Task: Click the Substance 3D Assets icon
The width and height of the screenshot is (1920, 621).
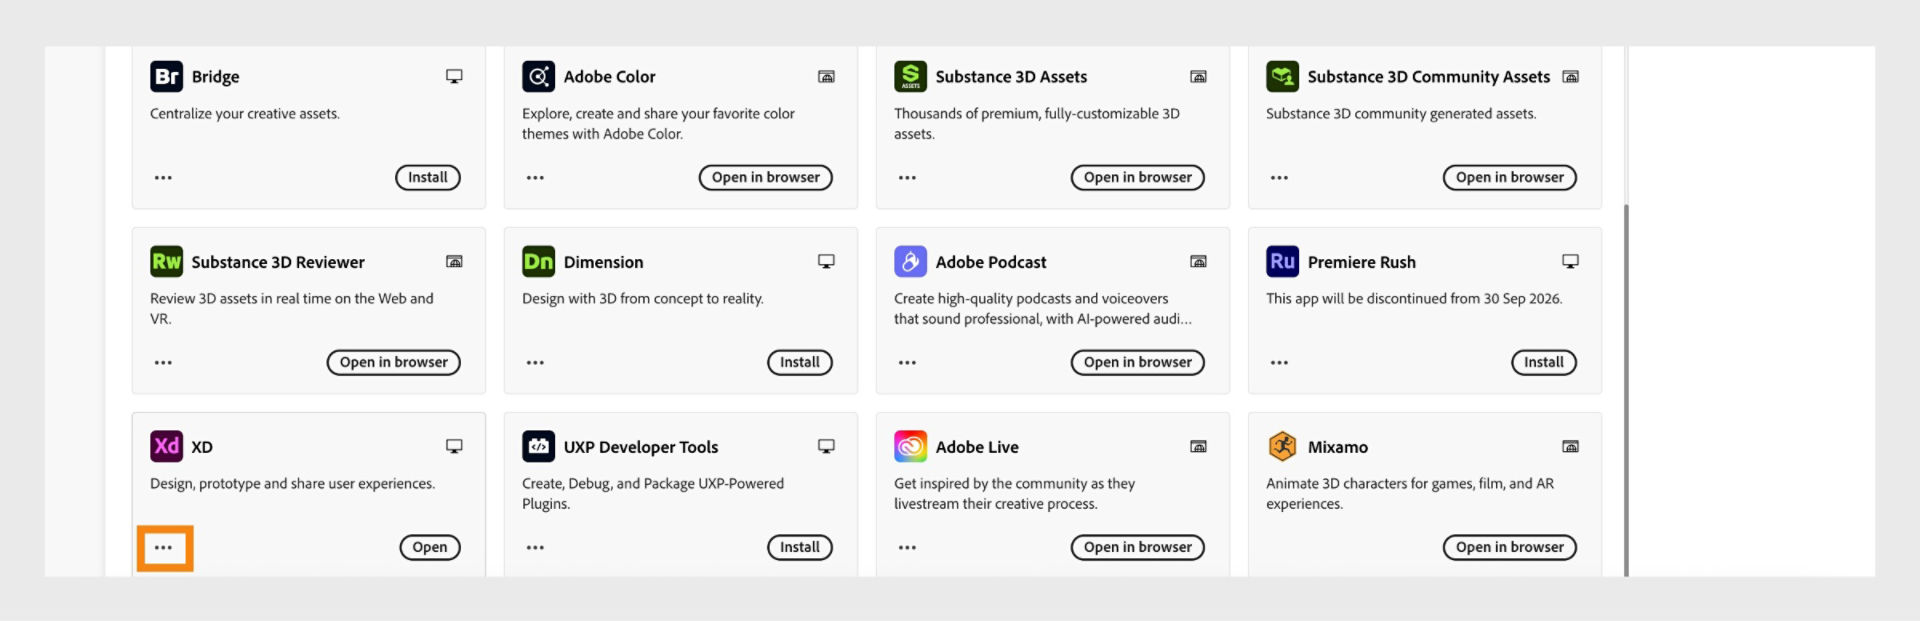Action: click(x=910, y=76)
